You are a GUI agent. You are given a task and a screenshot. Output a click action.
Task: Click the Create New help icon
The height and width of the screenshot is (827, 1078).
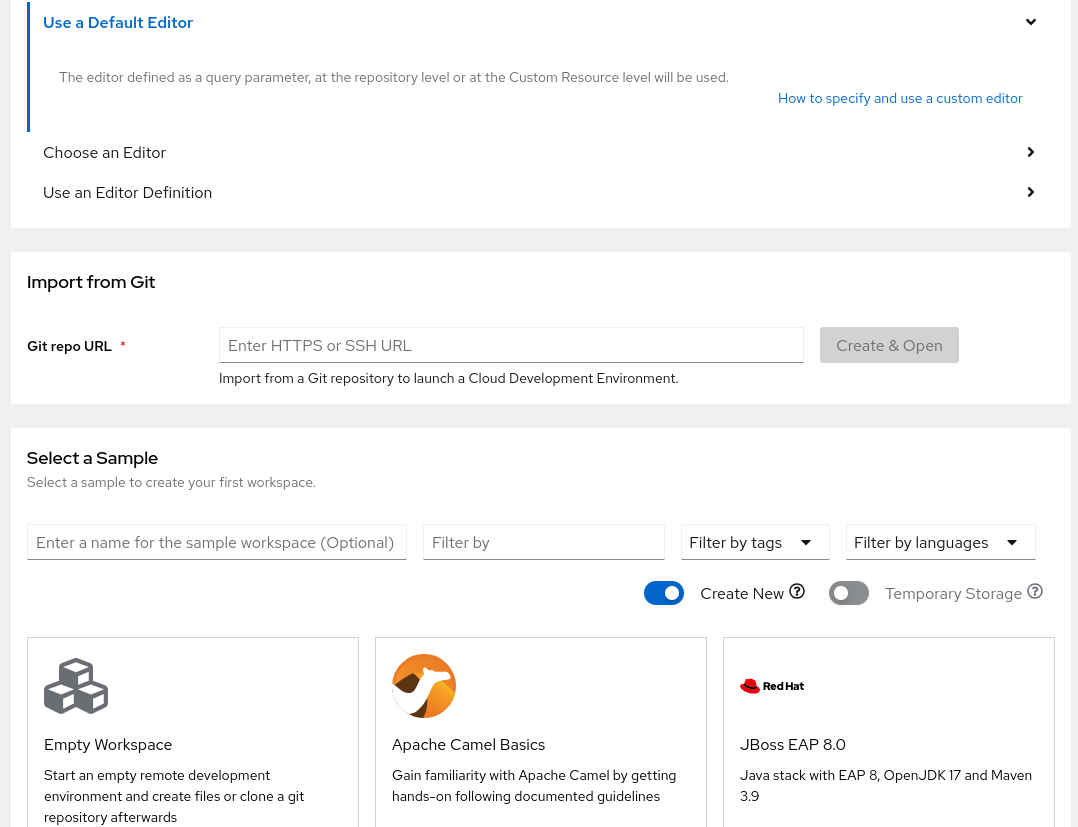[797, 592]
